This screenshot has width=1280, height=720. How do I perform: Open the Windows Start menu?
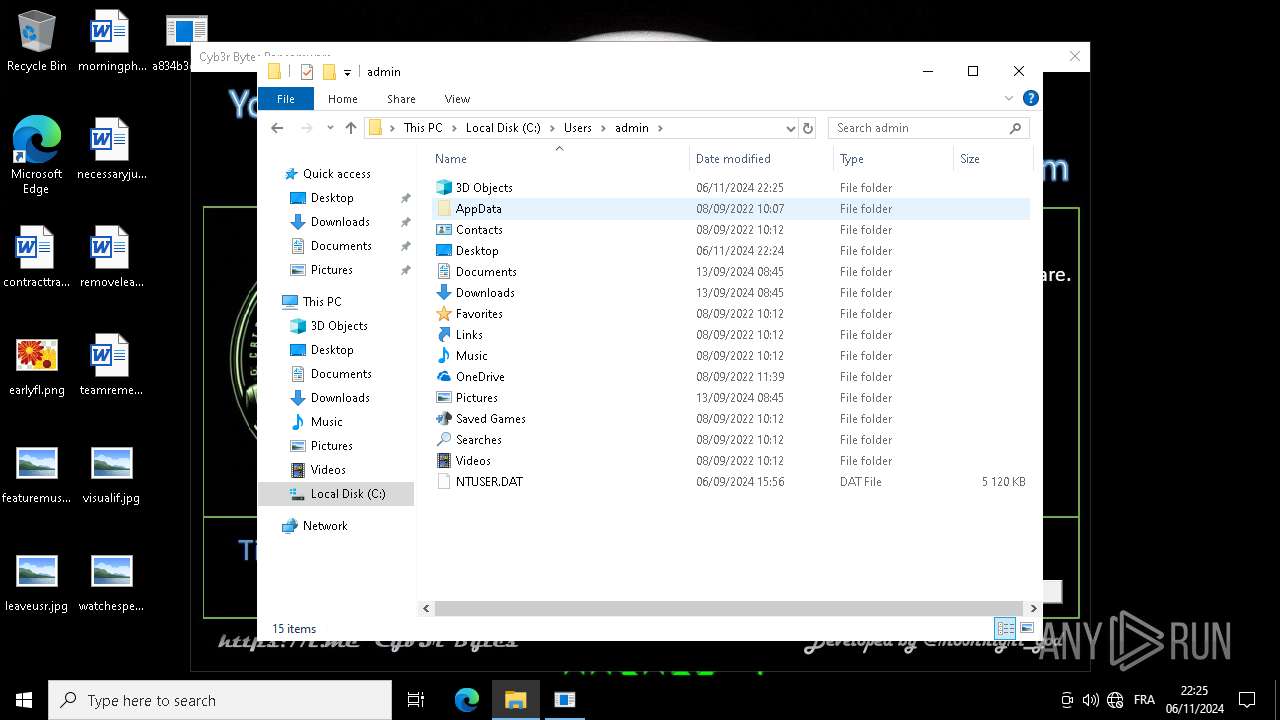[x=24, y=700]
